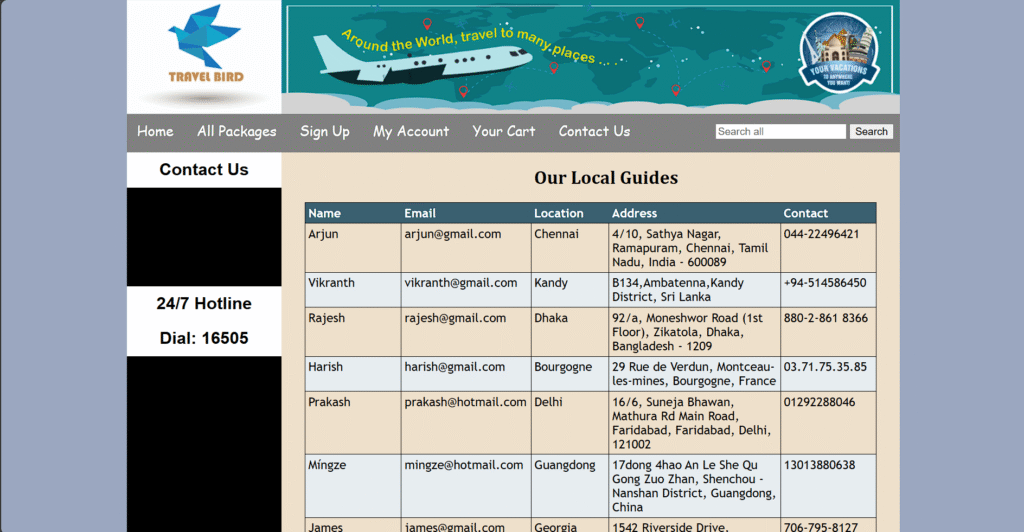This screenshot has height=532, width=1024.
Task: Click the Dial: 16505 hotline number
Action: click(204, 338)
